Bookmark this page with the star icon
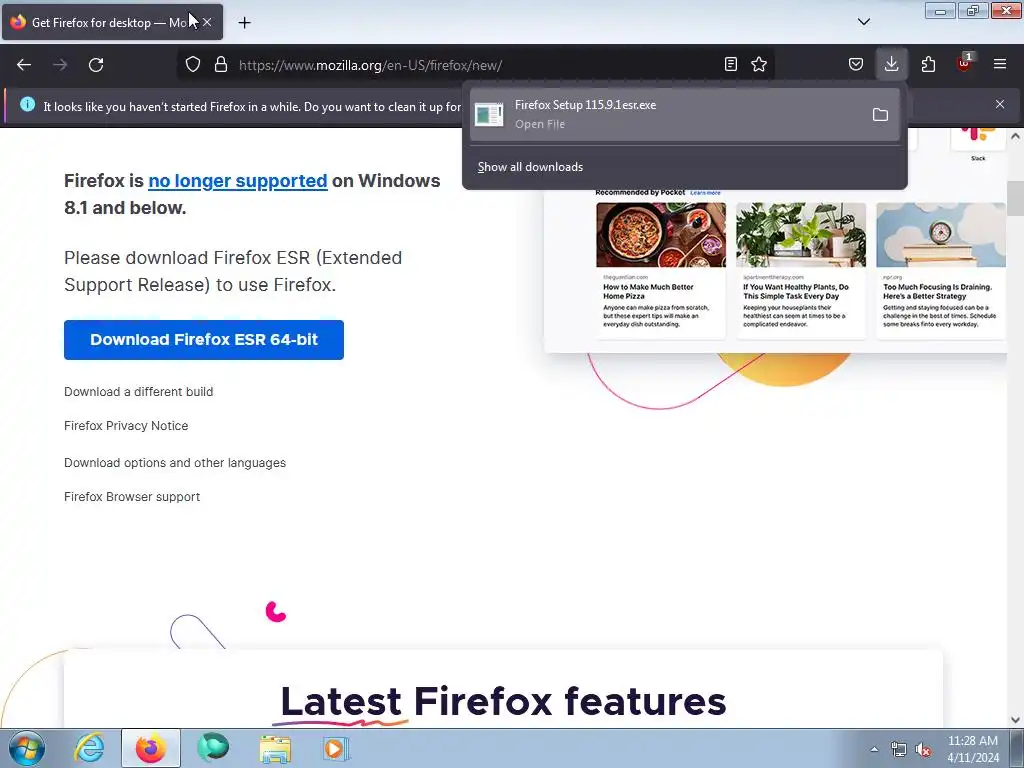 (759, 64)
